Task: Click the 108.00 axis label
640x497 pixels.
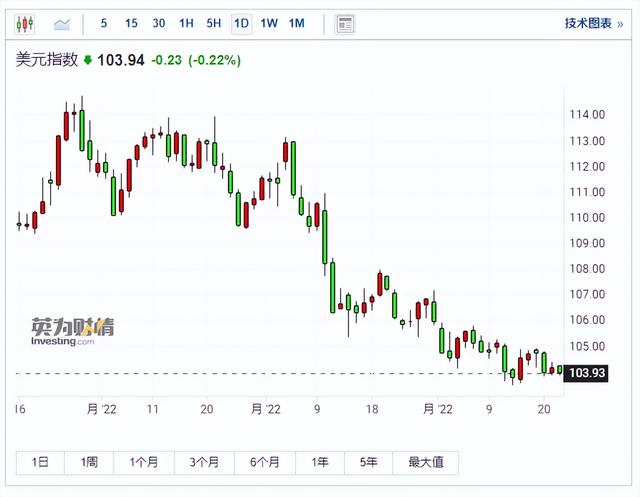Action: tap(587, 269)
